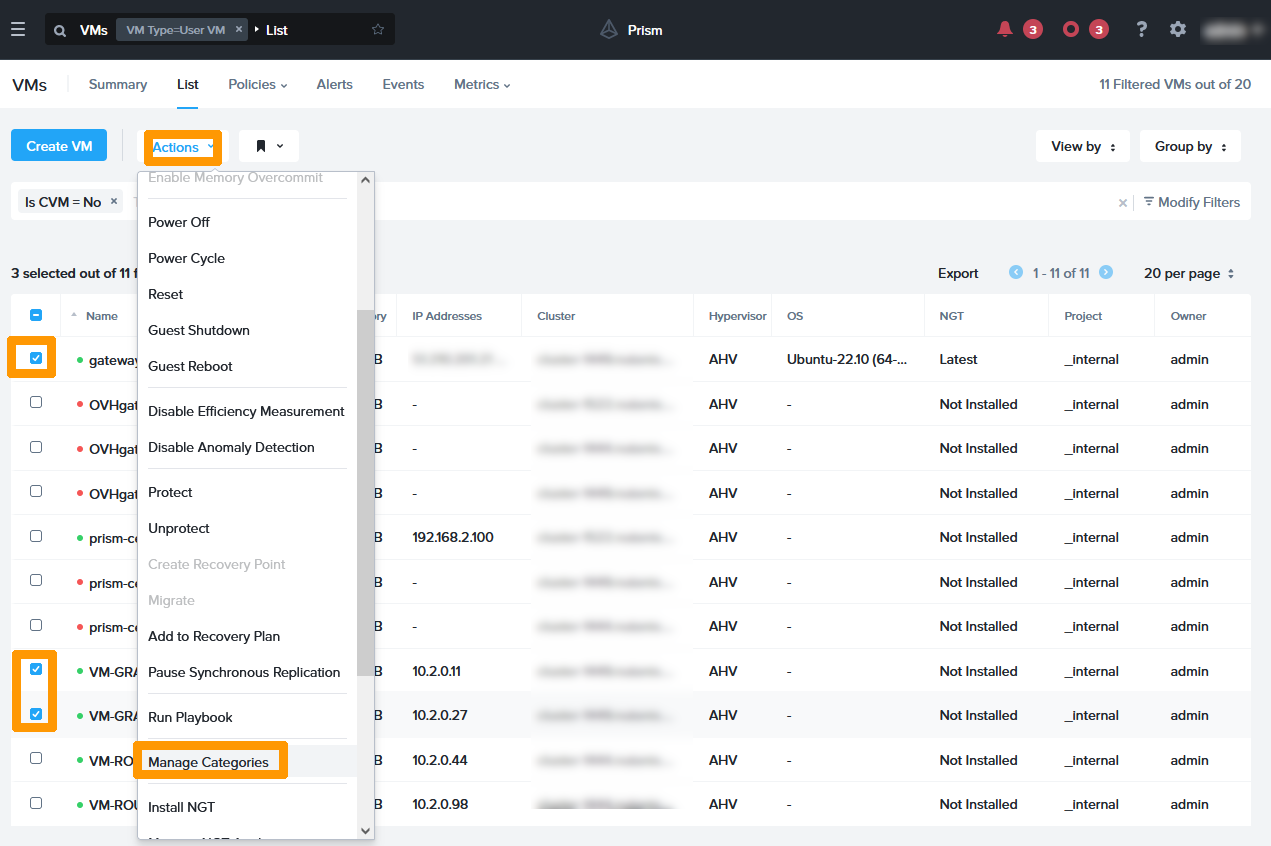
Task: Click the search magnifier icon
Action: click(x=60, y=30)
